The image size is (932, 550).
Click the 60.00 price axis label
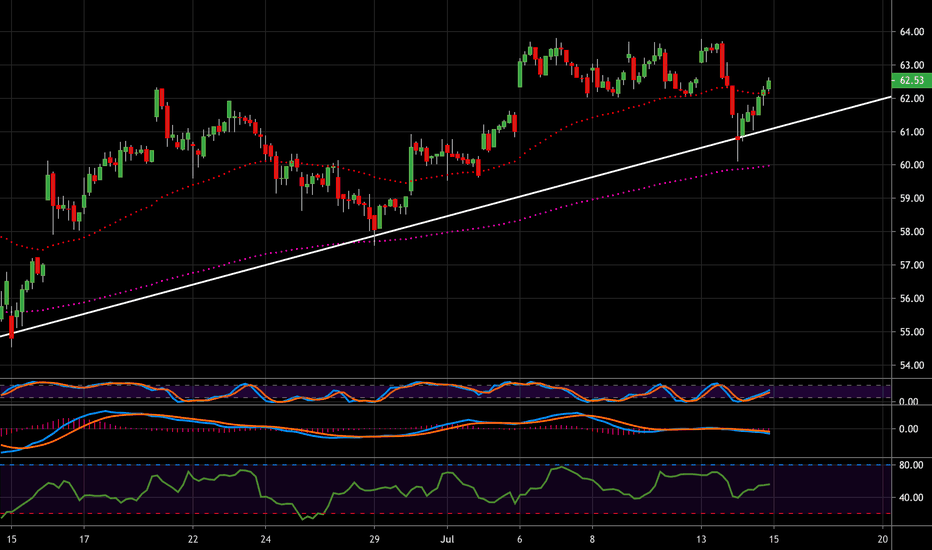click(912, 165)
